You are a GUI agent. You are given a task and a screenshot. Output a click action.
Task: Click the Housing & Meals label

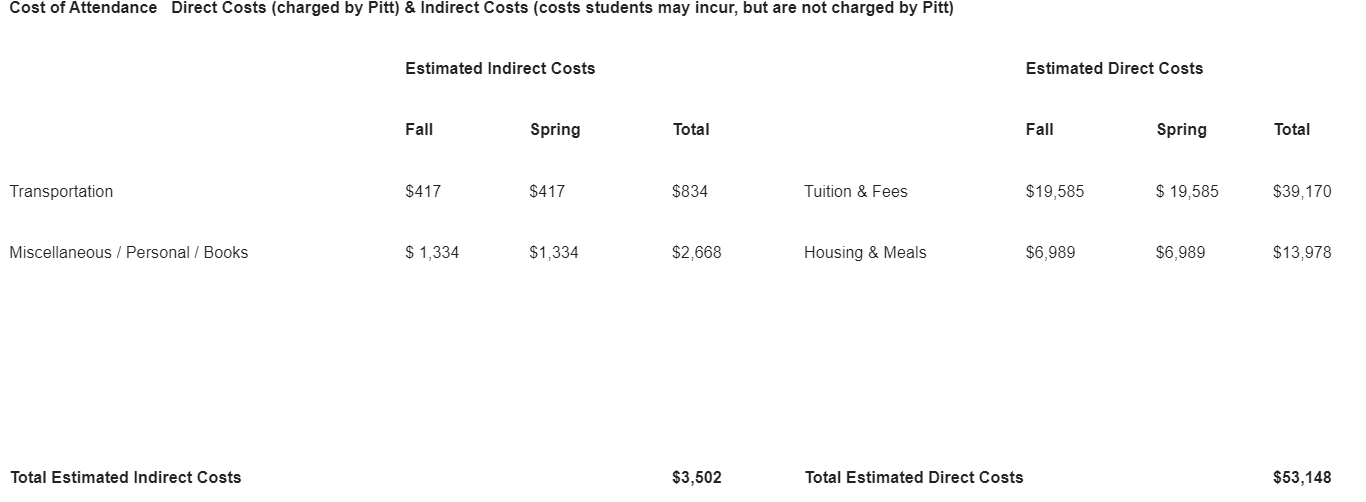point(865,252)
